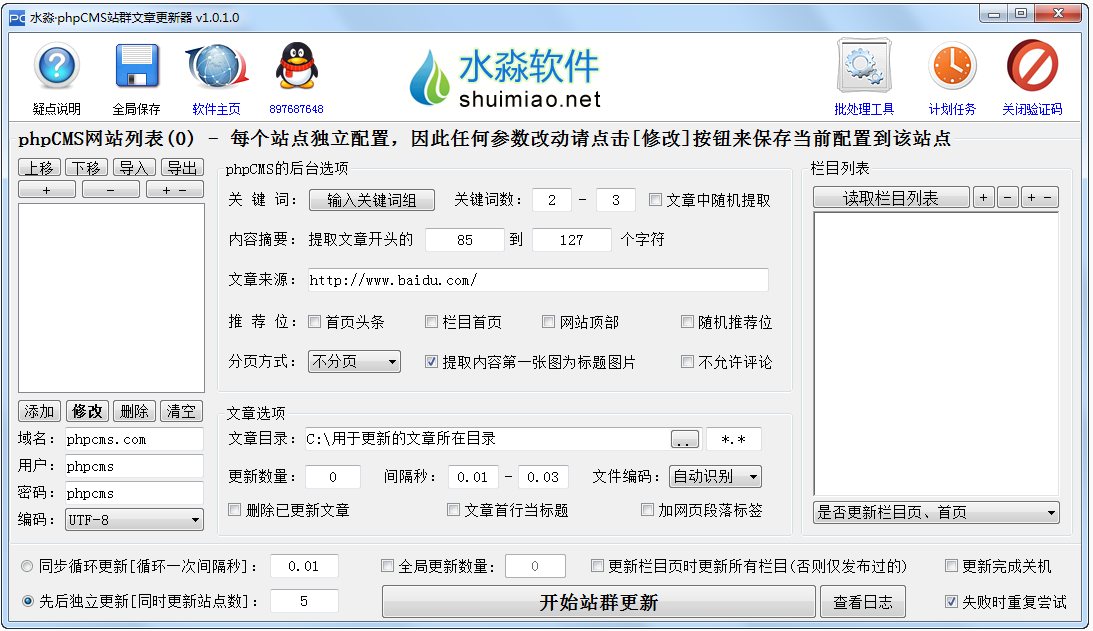The width and height of the screenshot is (1093, 631).
Task: Click the QQ penguin icon 897687648
Action: [297, 66]
